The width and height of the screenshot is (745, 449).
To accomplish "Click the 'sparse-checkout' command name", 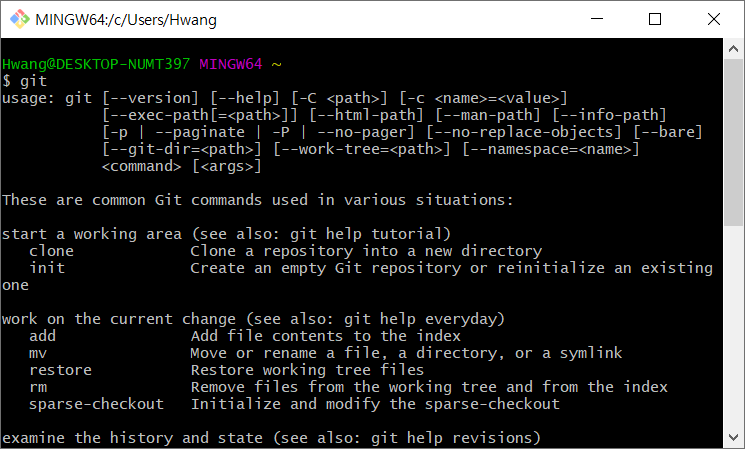I will (x=96, y=404).
